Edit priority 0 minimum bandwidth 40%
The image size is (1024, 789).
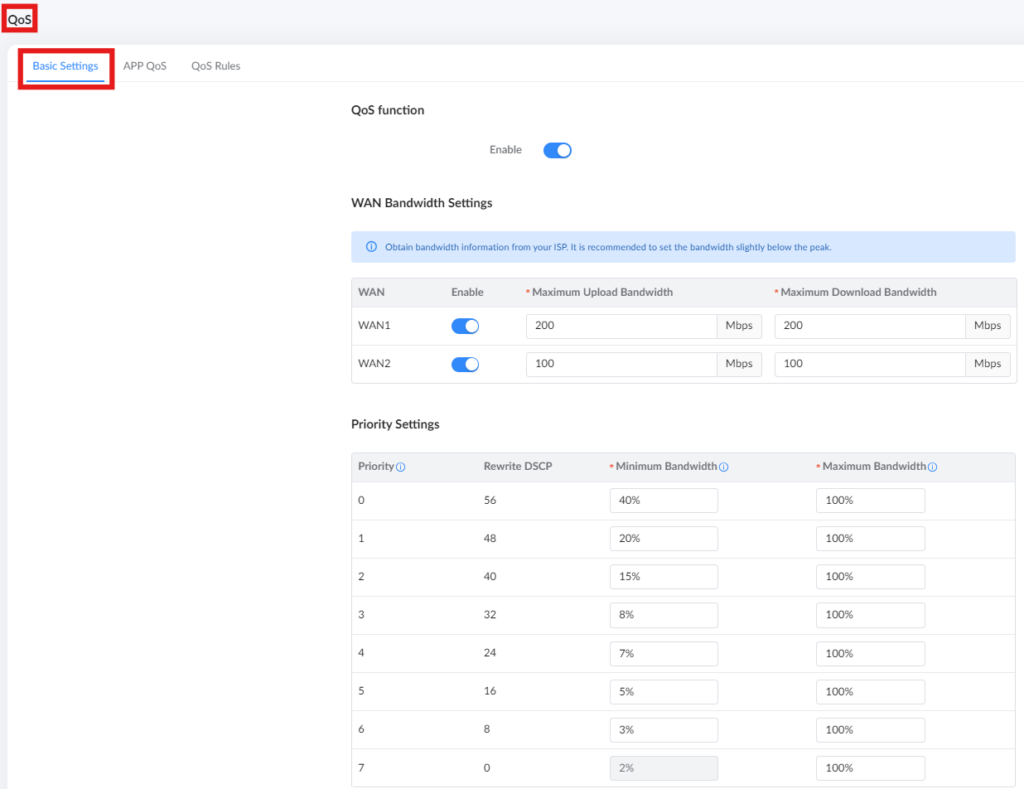pyautogui.click(x=664, y=500)
